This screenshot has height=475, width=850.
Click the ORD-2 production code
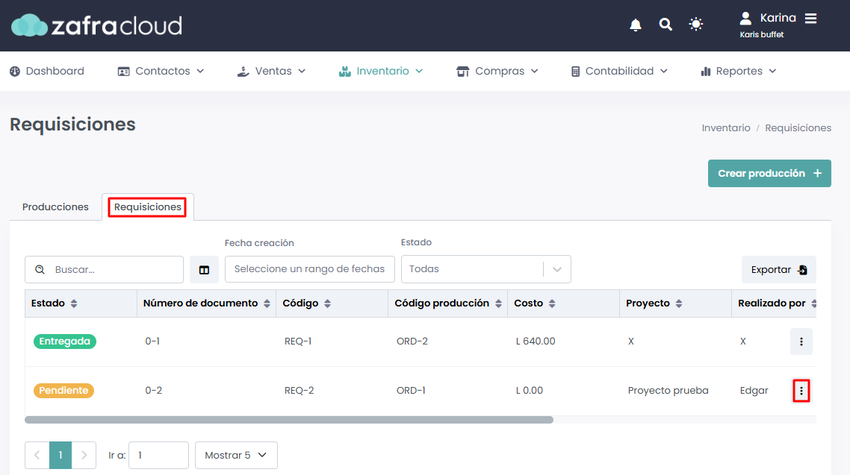point(412,341)
